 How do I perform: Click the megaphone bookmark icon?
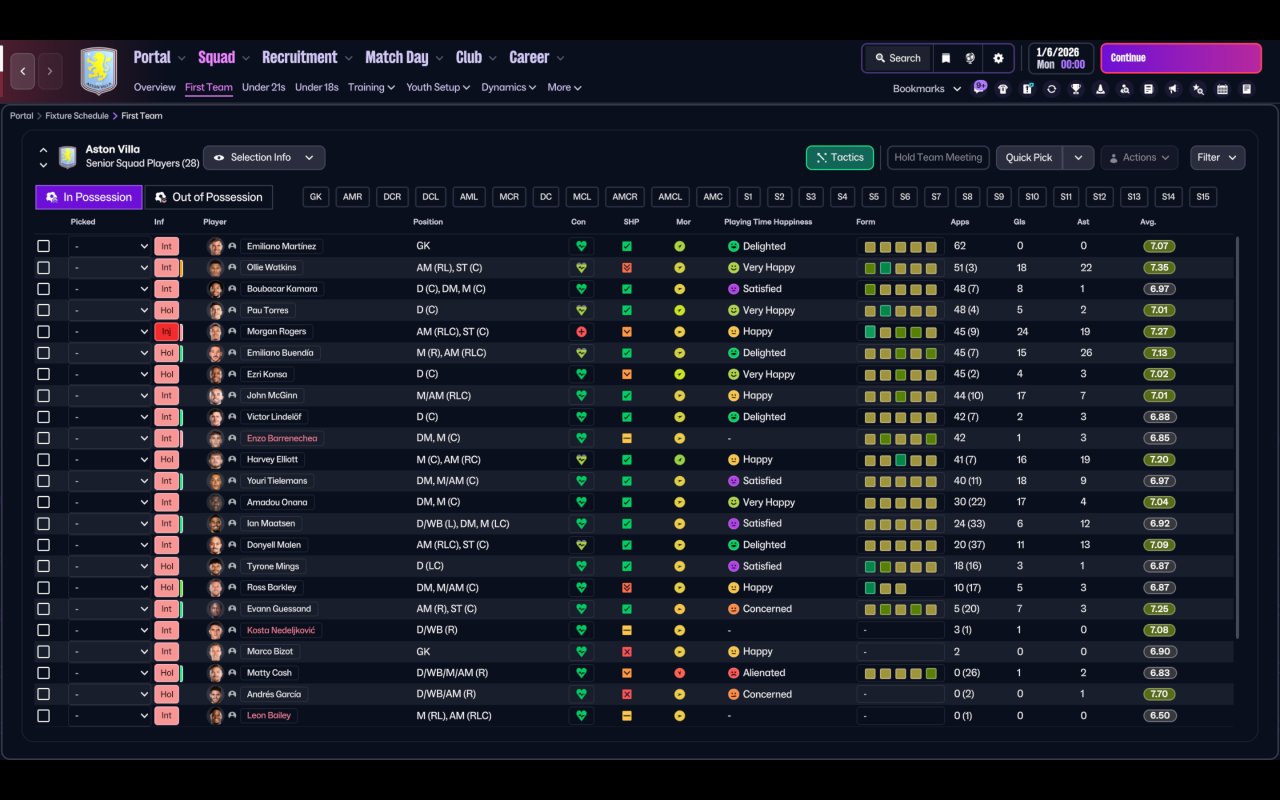(x=1173, y=89)
